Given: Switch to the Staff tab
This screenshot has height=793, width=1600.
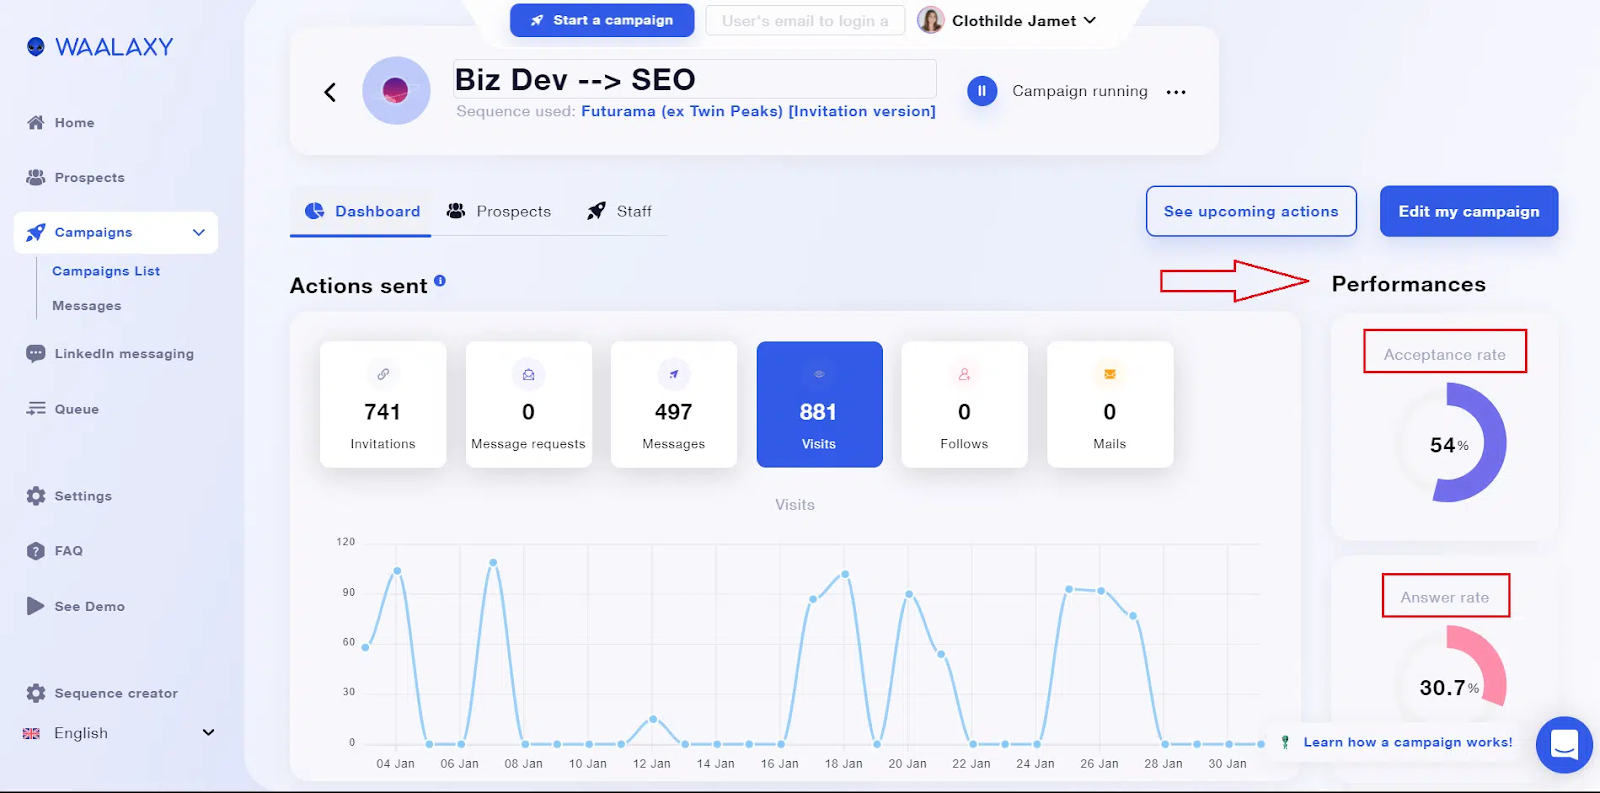Looking at the screenshot, I should 620,211.
